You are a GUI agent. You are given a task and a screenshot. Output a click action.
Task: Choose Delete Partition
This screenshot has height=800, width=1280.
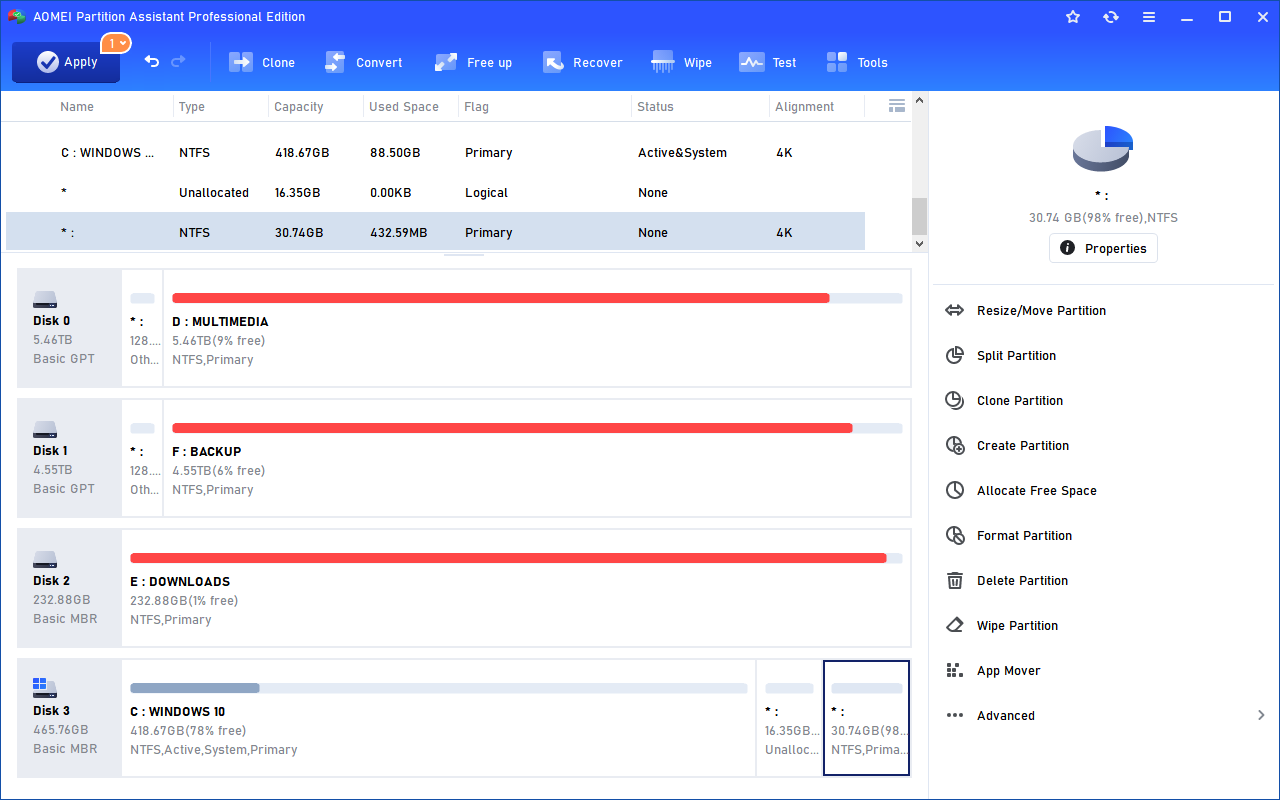tap(1022, 581)
